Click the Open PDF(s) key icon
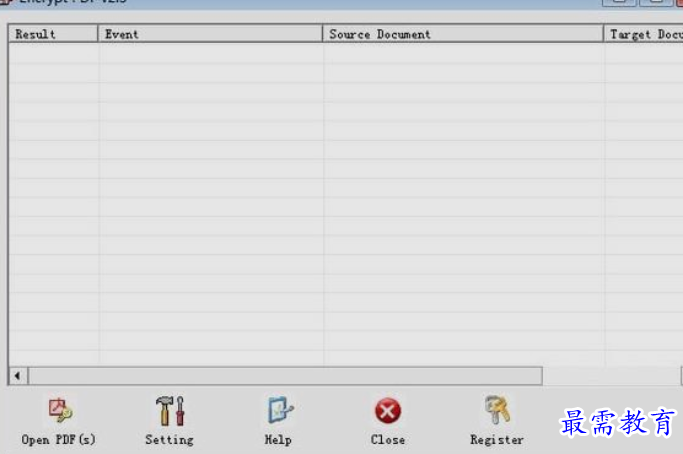This screenshot has width=683, height=454. (60, 410)
